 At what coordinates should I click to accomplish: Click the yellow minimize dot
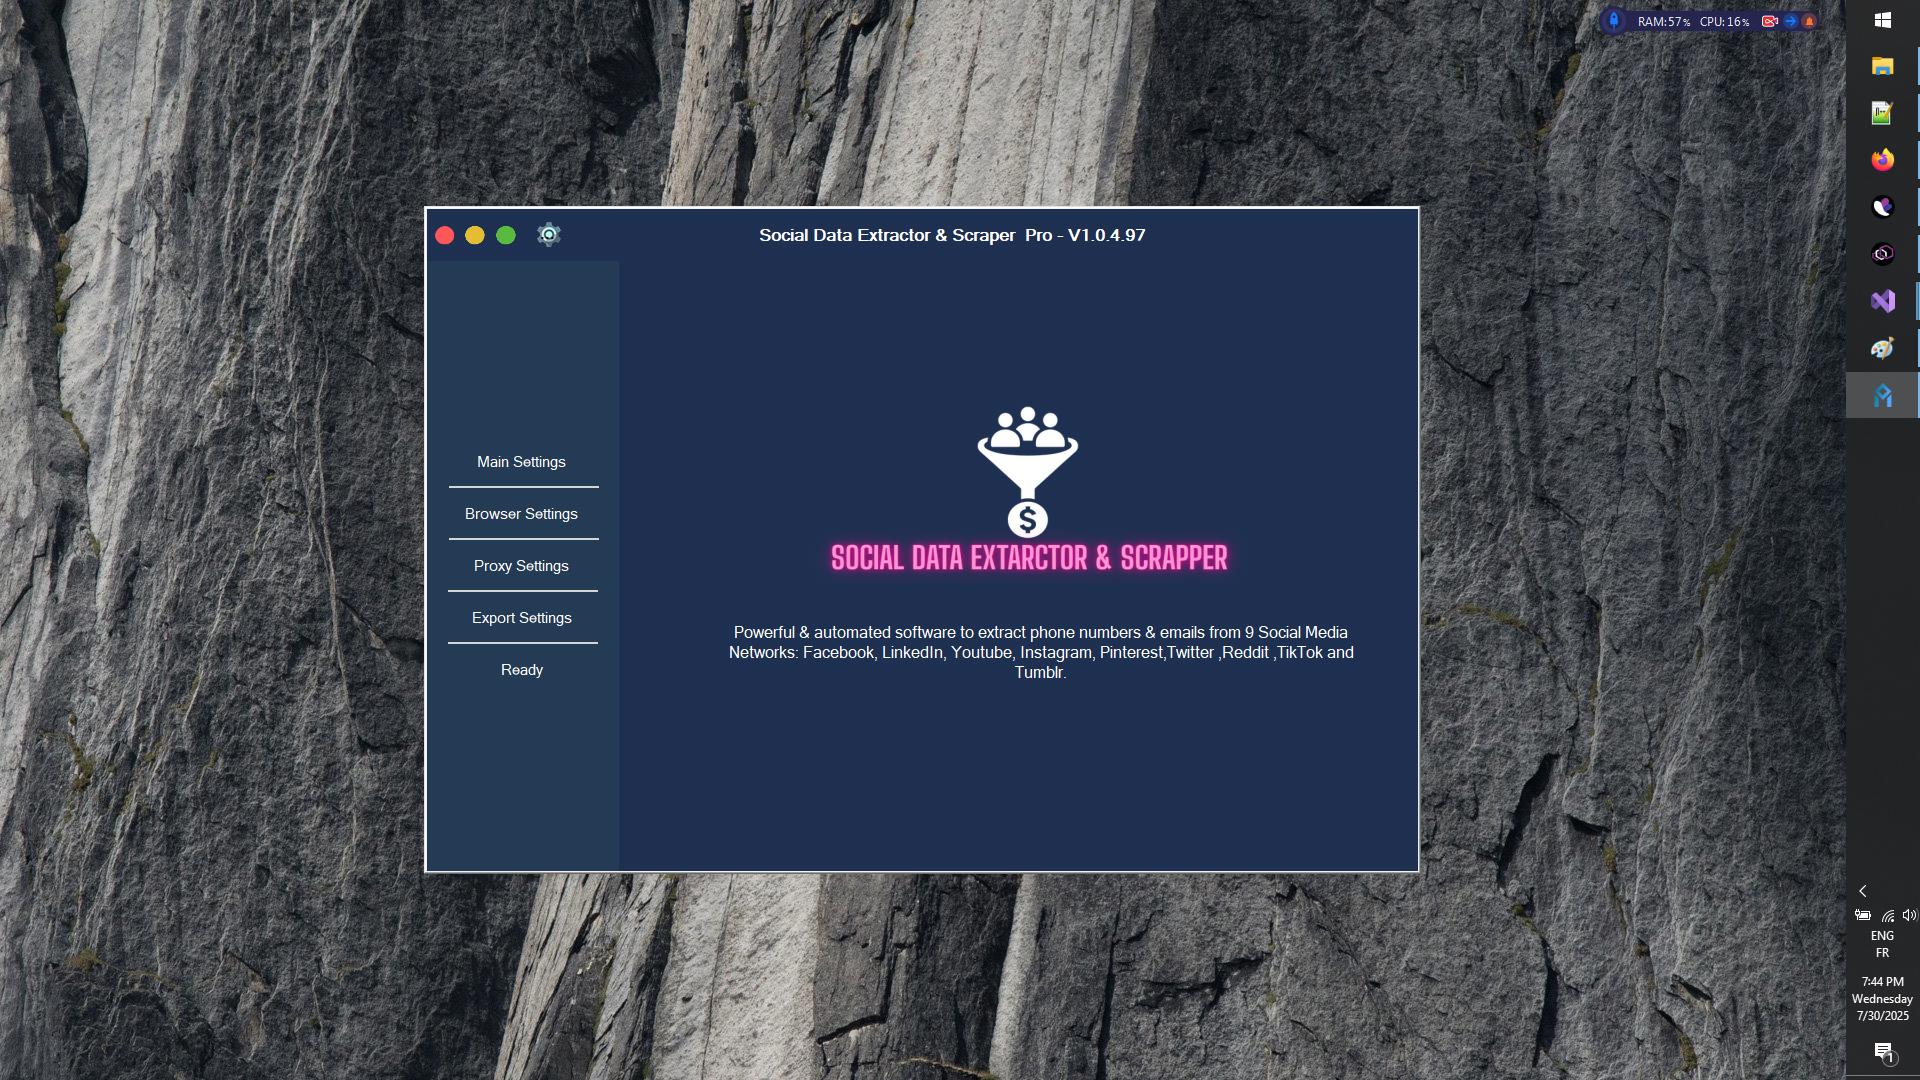(475, 235)
